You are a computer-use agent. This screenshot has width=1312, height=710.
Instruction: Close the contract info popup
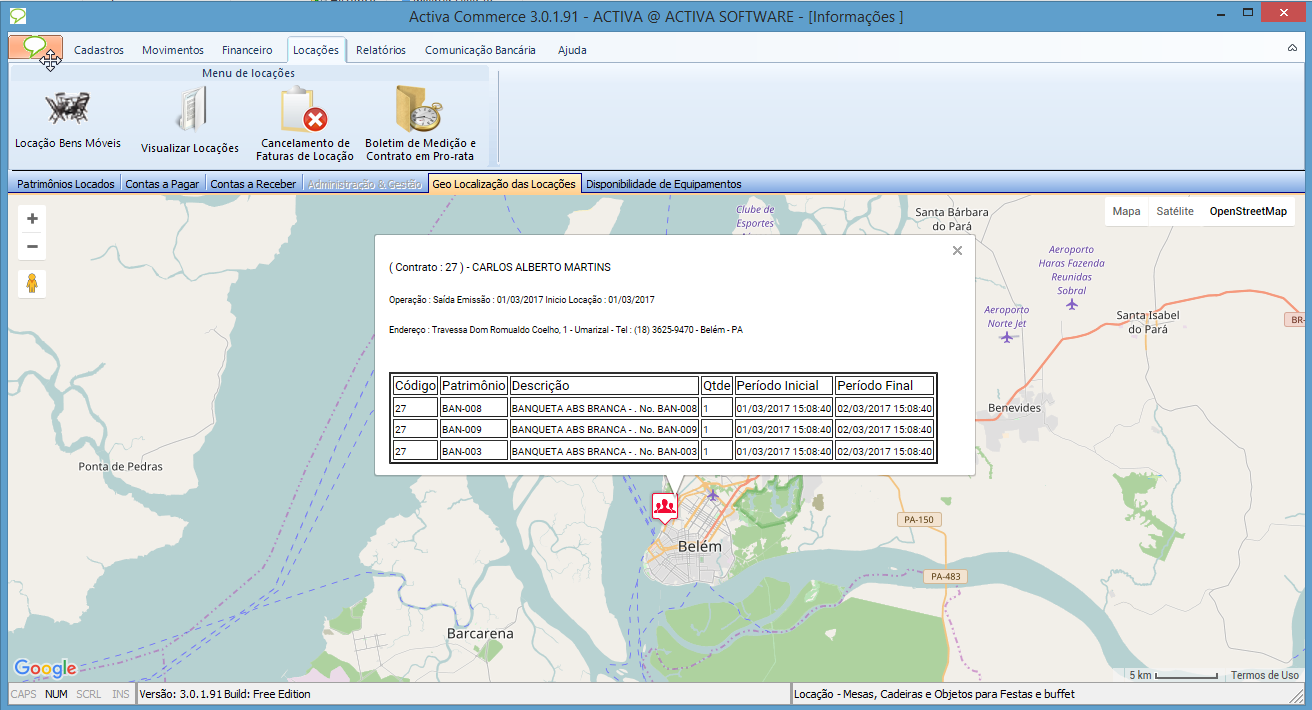pyautogui.click(x=957, y=251)
